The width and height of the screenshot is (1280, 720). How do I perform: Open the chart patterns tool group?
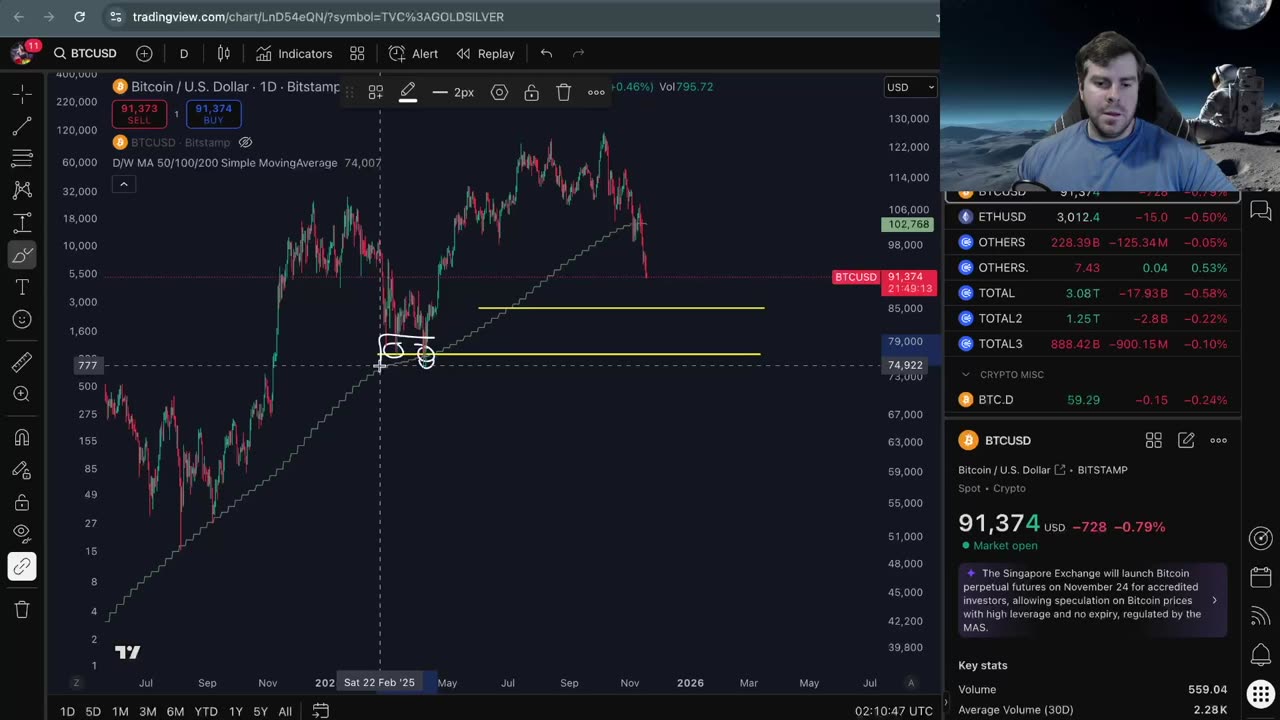(21, 190)
